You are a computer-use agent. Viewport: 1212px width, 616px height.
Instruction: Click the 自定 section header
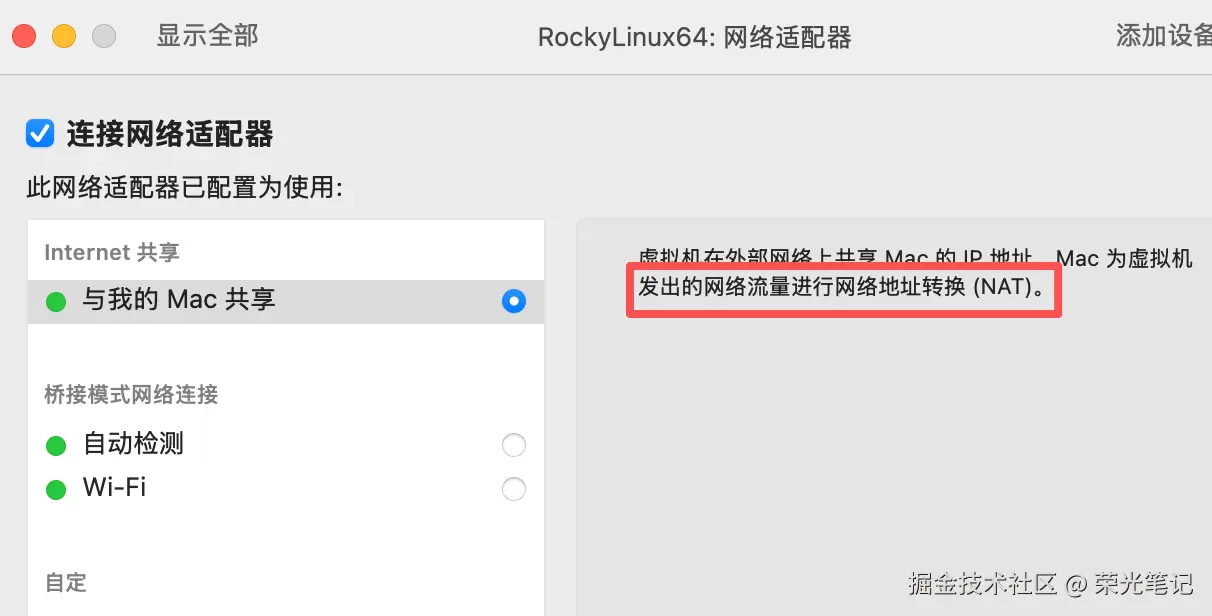pyautogui.click(x=66, y=582)
